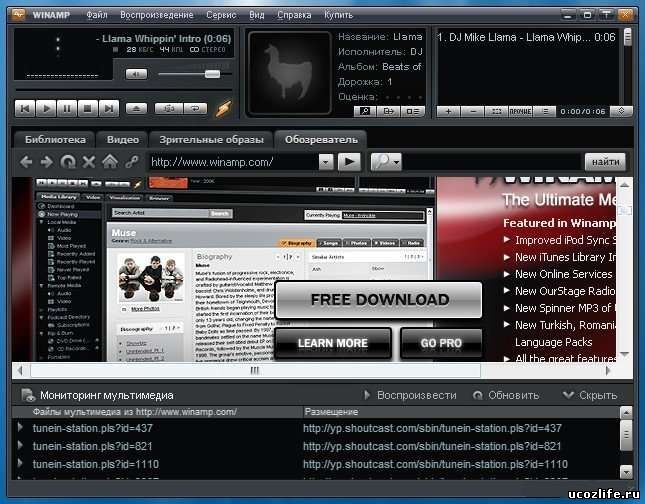The image size is (645, 504).
Task: Click the Go arrow next to URL
Action: coord(349,162)
